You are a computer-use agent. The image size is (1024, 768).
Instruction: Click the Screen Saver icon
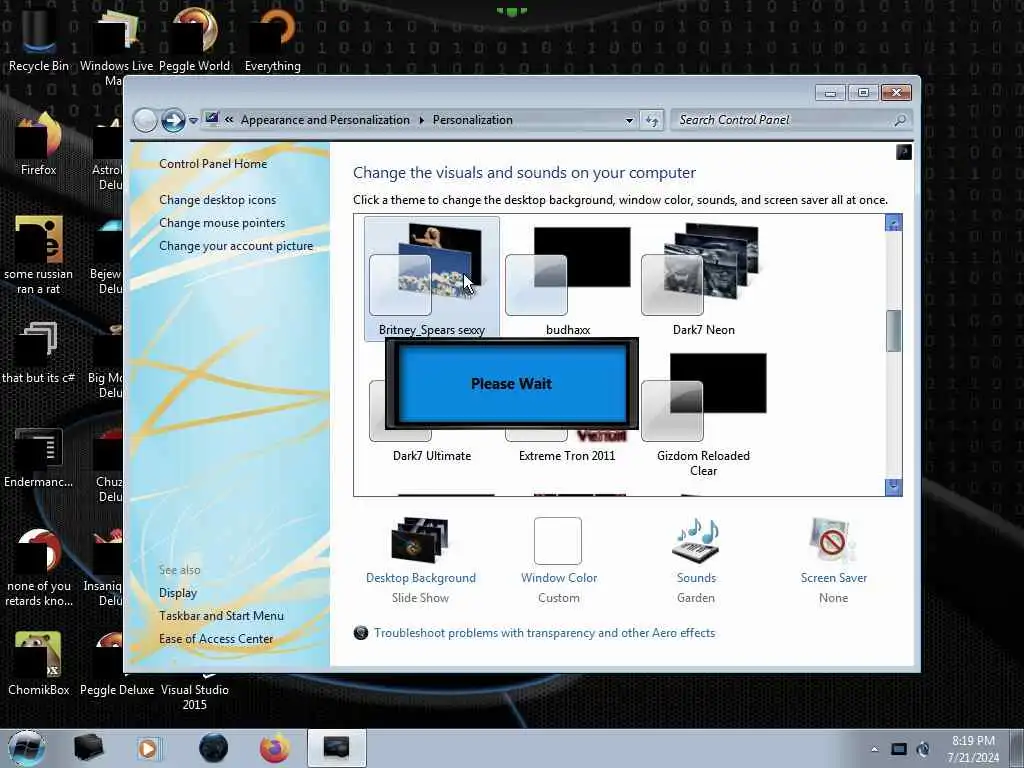833,539
